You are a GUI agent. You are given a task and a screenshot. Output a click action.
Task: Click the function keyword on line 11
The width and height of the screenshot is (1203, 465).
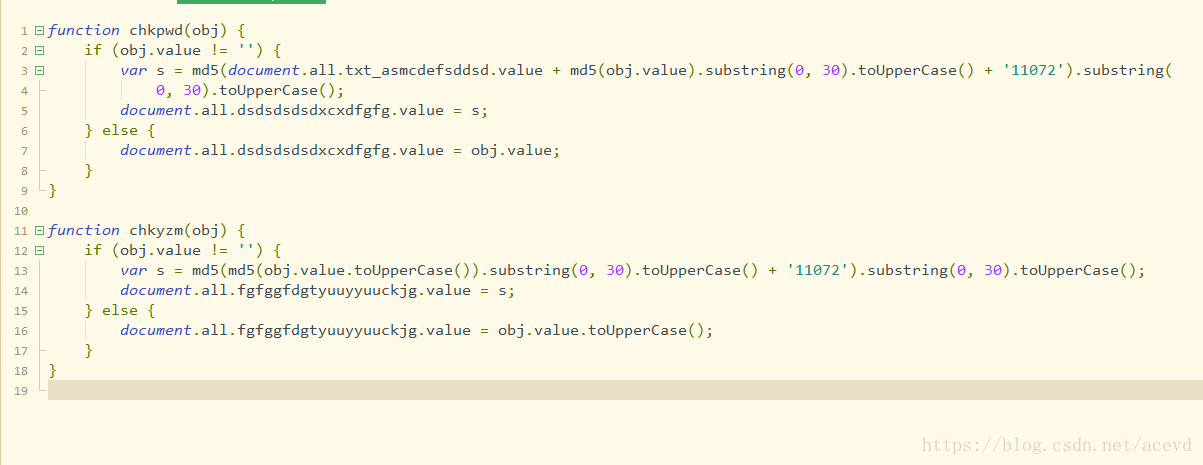[84, 231]
